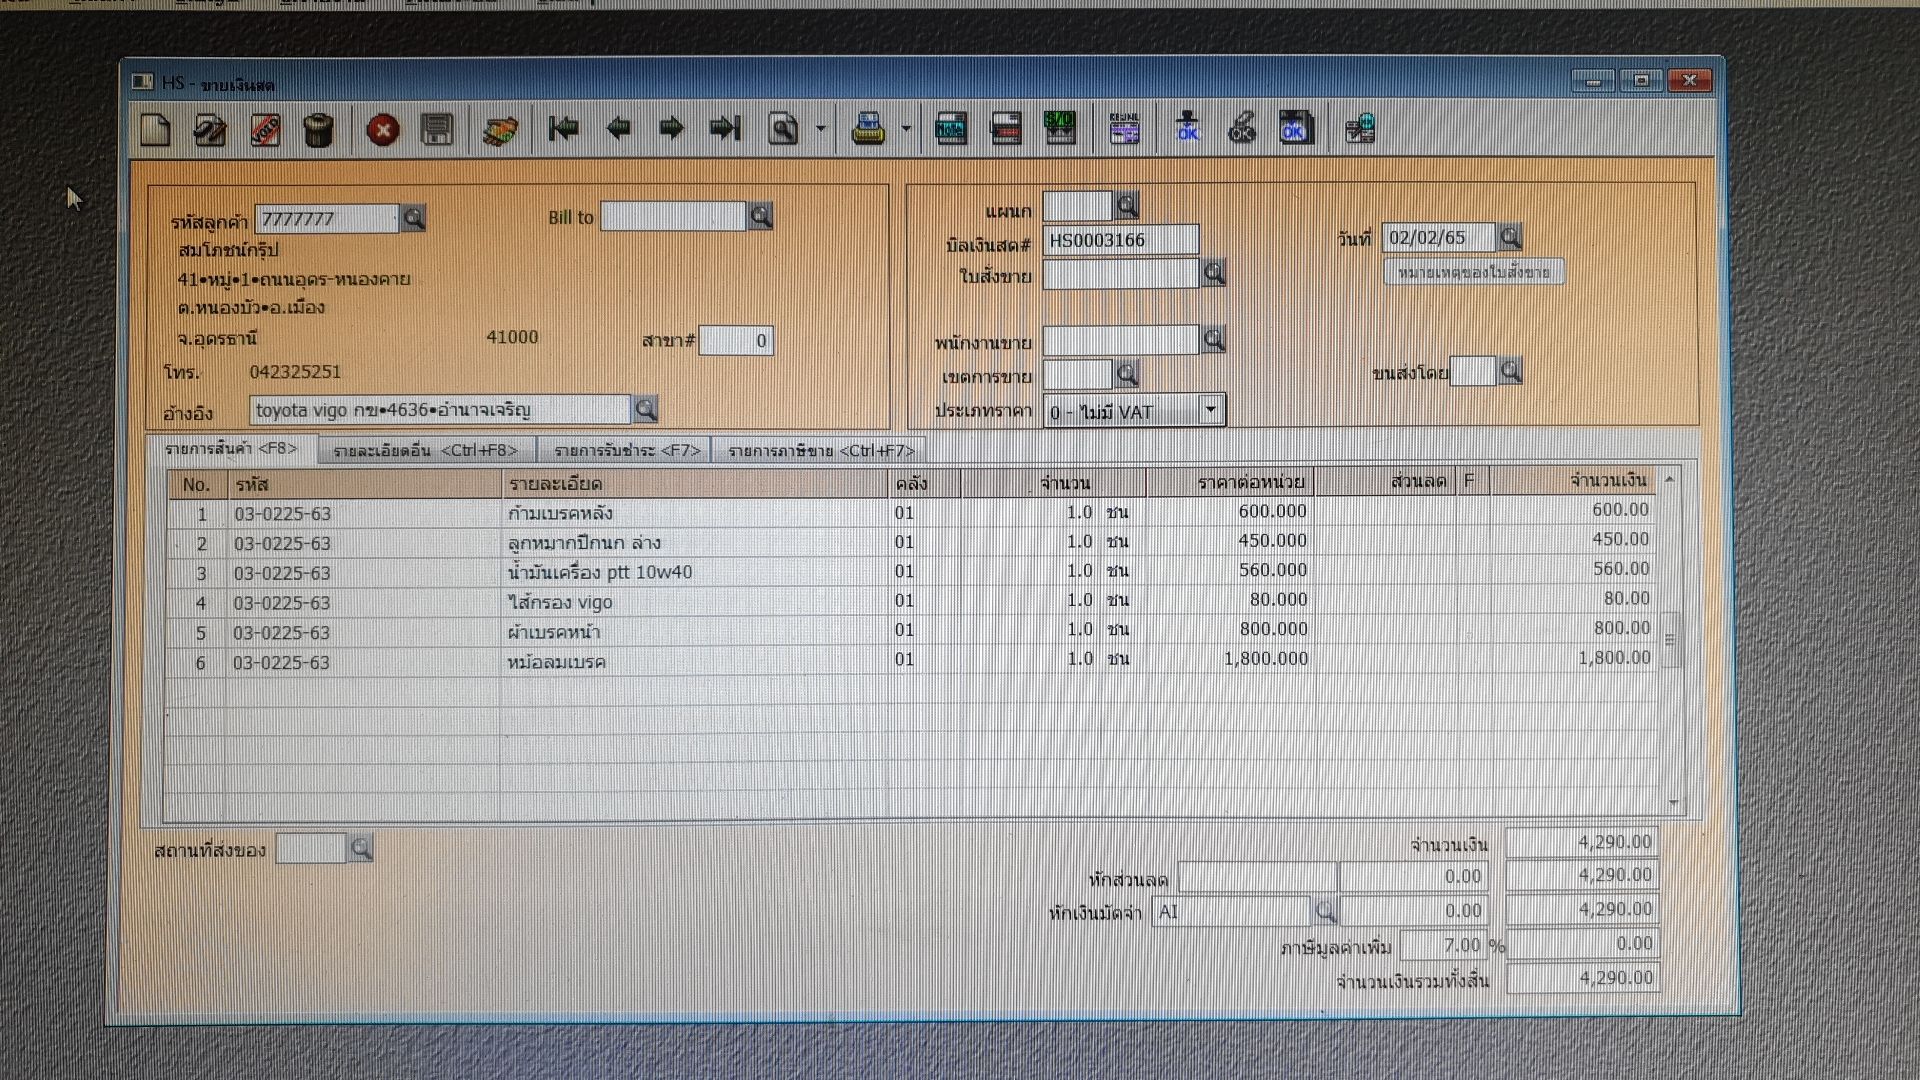Click the printer icon
Screen dimensions: 1920x1080
[868, 129]
